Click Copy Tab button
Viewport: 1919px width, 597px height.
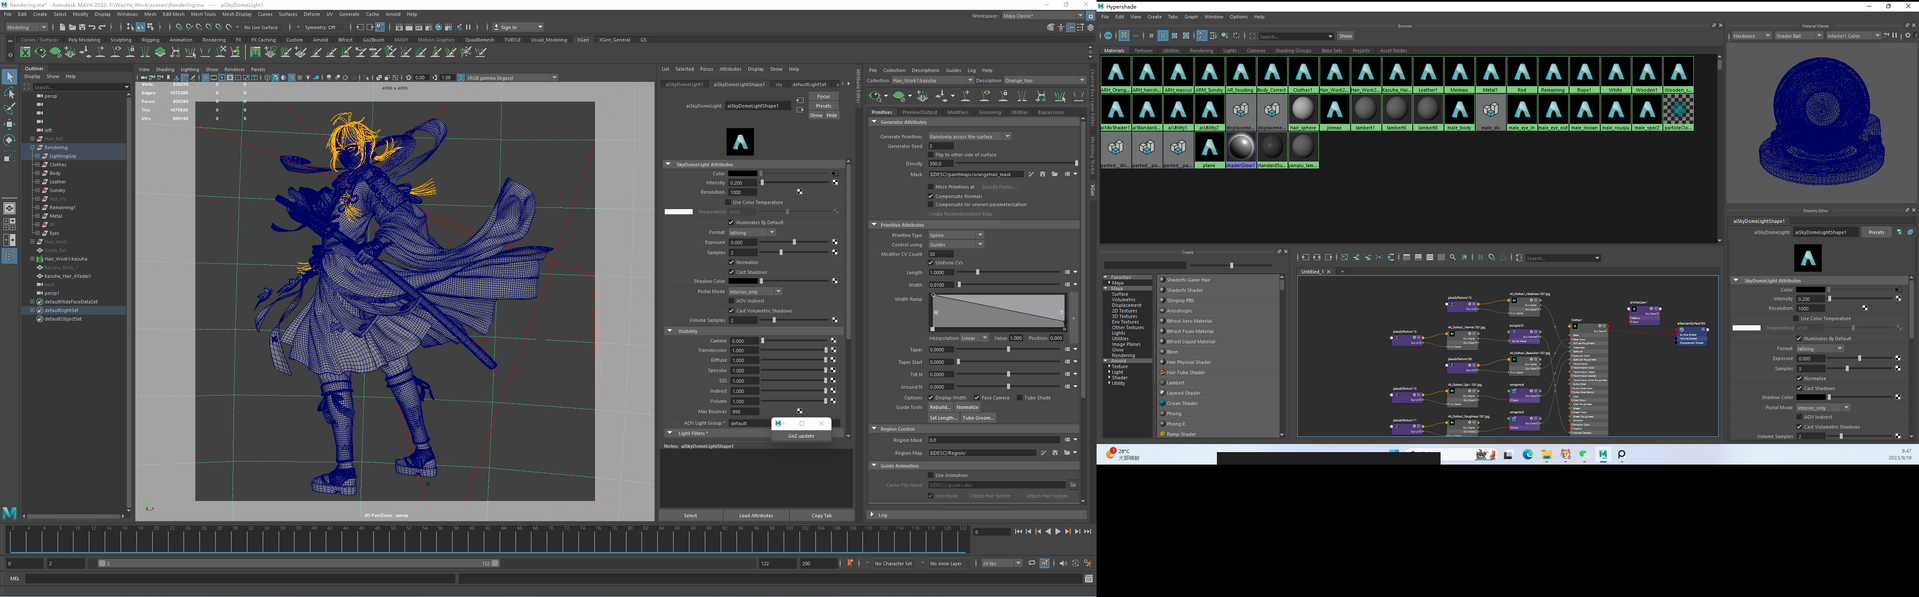coord(822,516)
